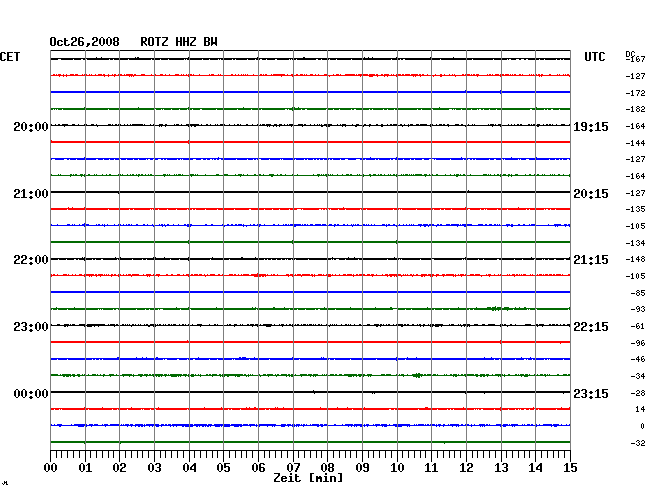Select the station code ROTZ

coord(154,42)
